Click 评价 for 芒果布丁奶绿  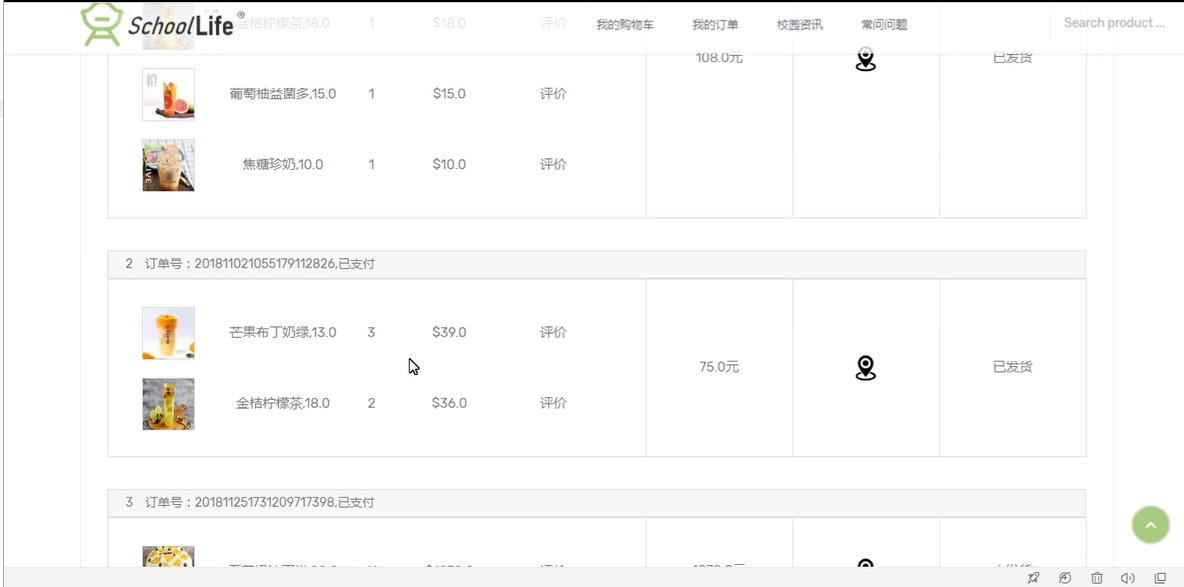coord(553,332)
